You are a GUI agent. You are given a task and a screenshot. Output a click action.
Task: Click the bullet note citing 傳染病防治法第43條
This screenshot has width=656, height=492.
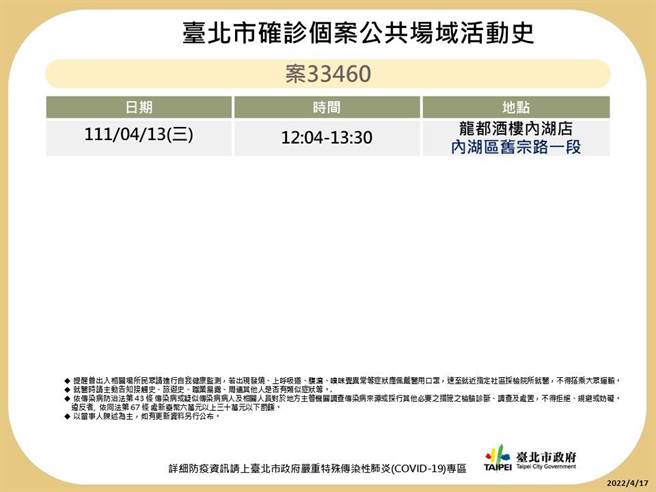coord(342,402)
